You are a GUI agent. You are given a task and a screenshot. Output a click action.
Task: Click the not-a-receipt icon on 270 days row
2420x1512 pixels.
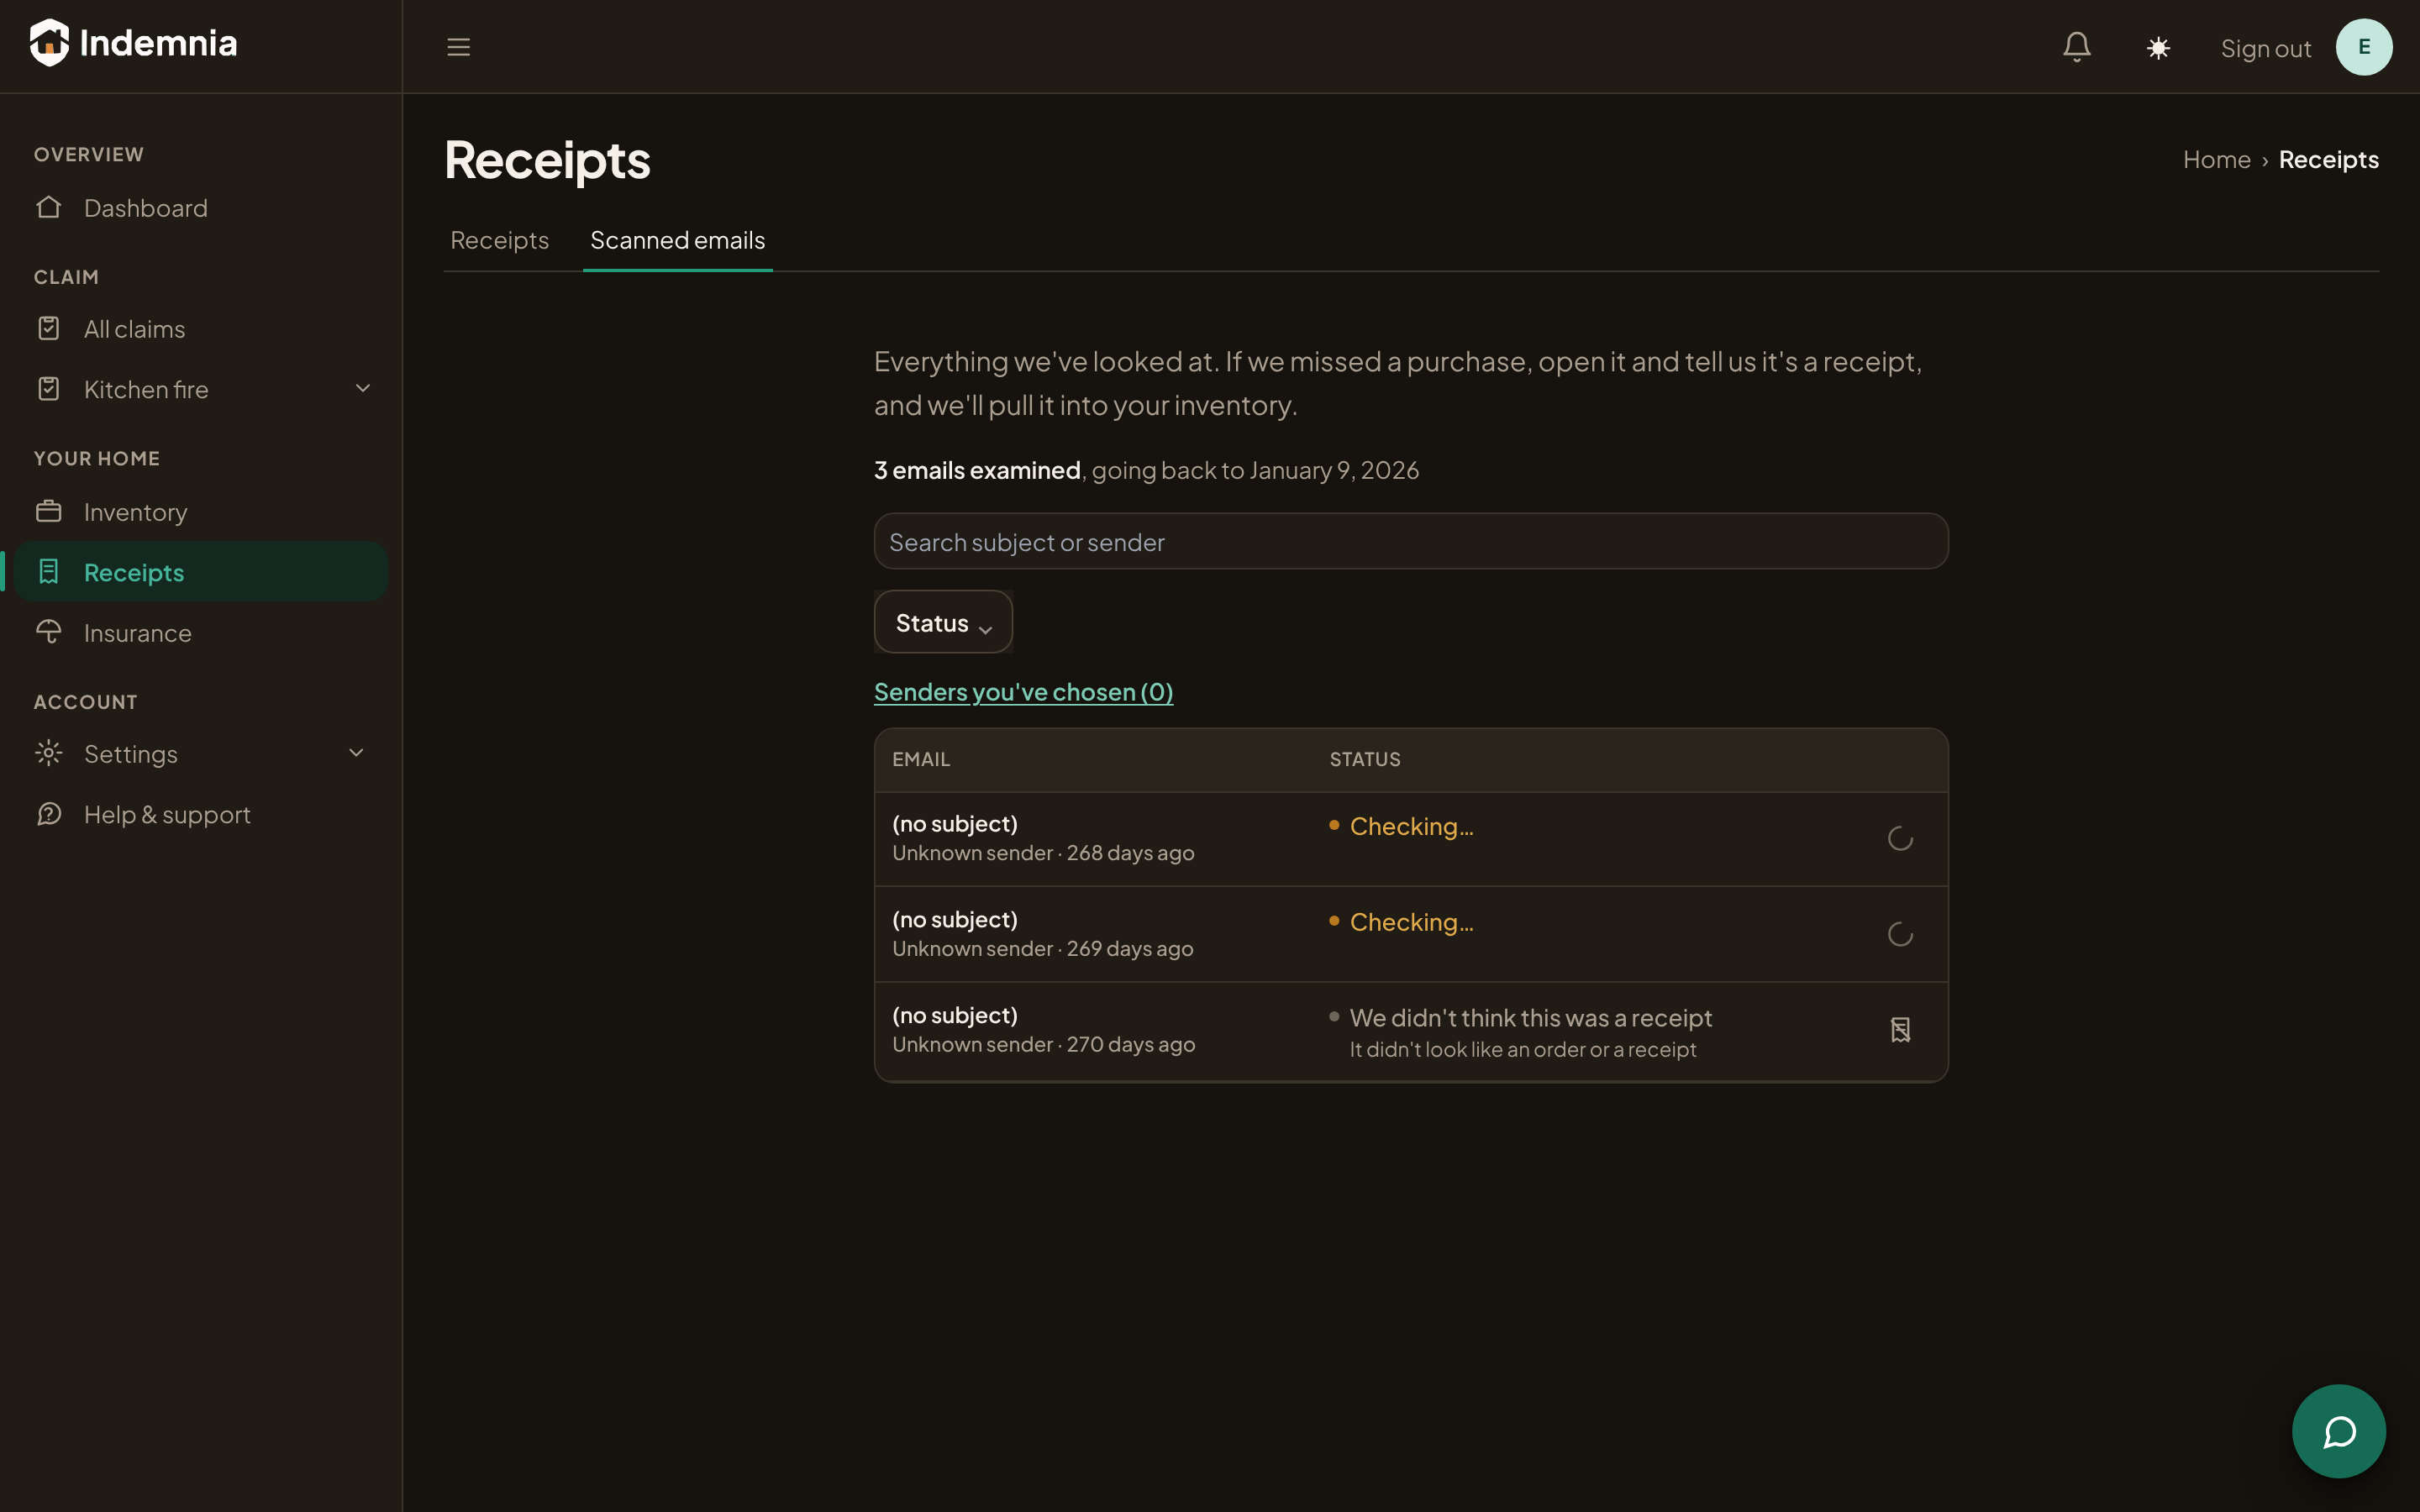click(1900, 1030)
